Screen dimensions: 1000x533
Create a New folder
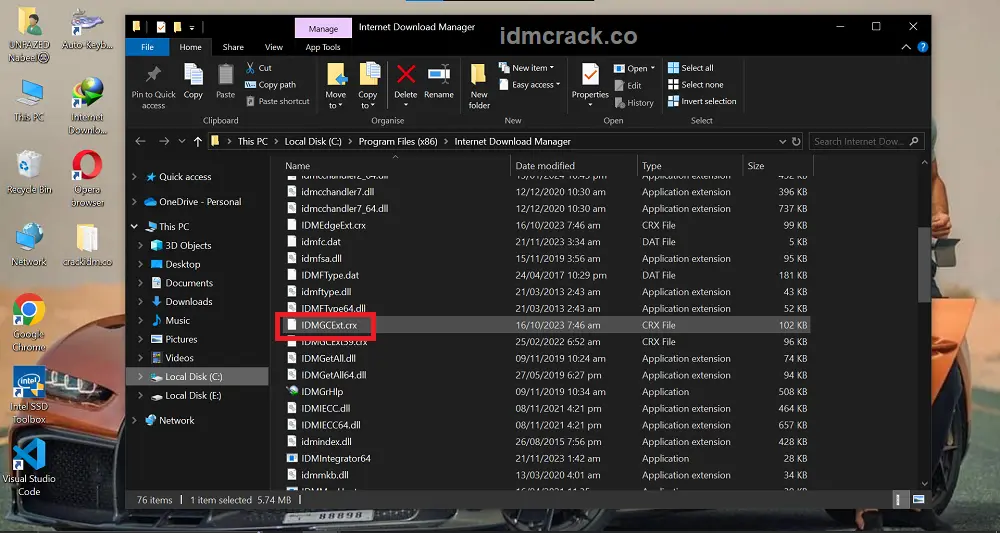point(479,86)
